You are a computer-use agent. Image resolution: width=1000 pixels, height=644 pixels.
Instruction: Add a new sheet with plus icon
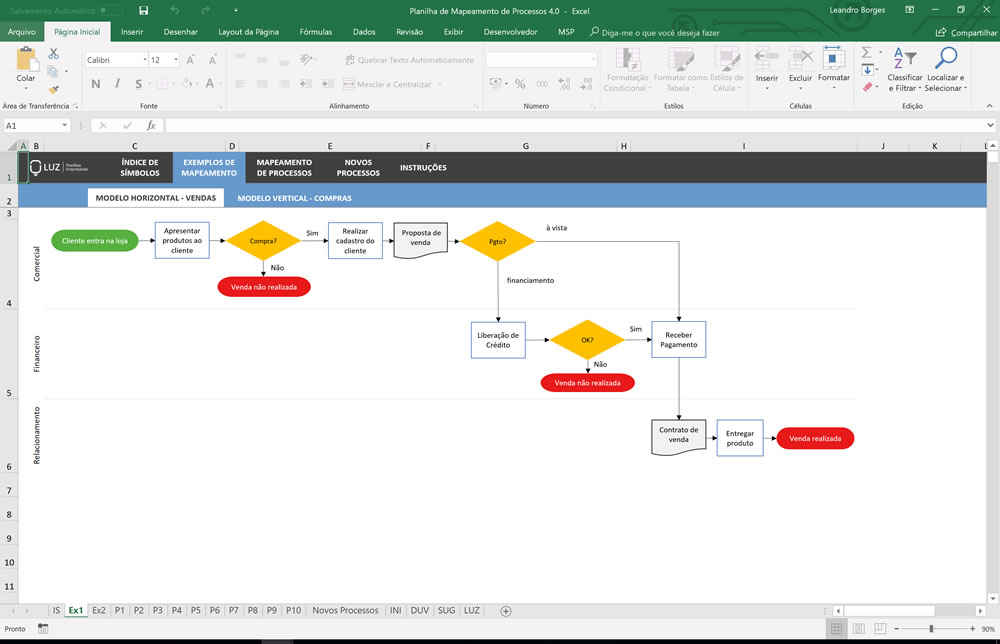(506, 611)
